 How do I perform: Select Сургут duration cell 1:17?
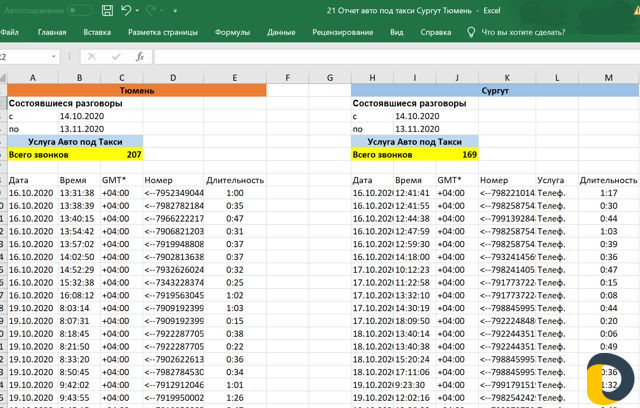tap(609, 193)
